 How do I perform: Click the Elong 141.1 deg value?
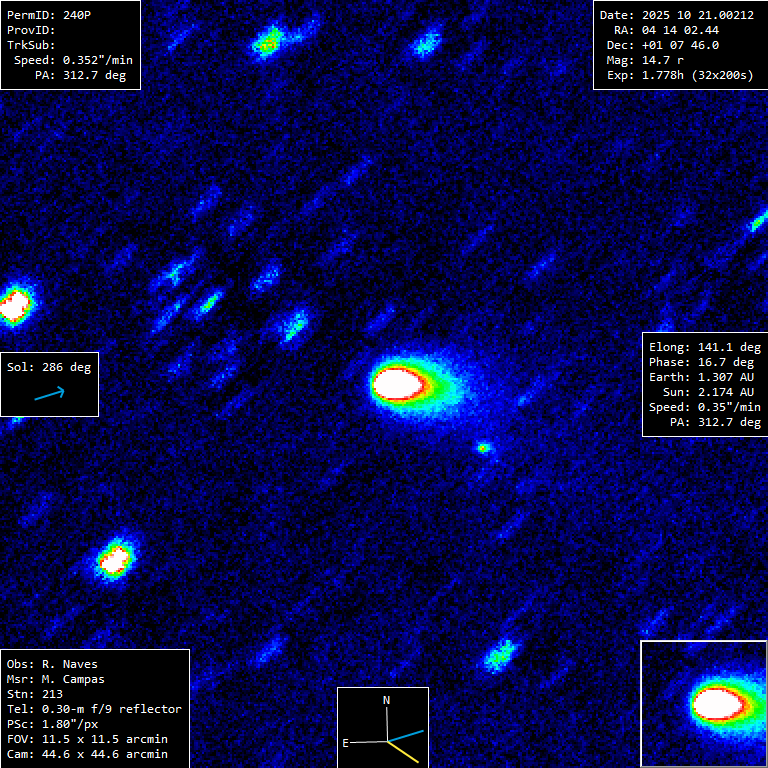704,348
